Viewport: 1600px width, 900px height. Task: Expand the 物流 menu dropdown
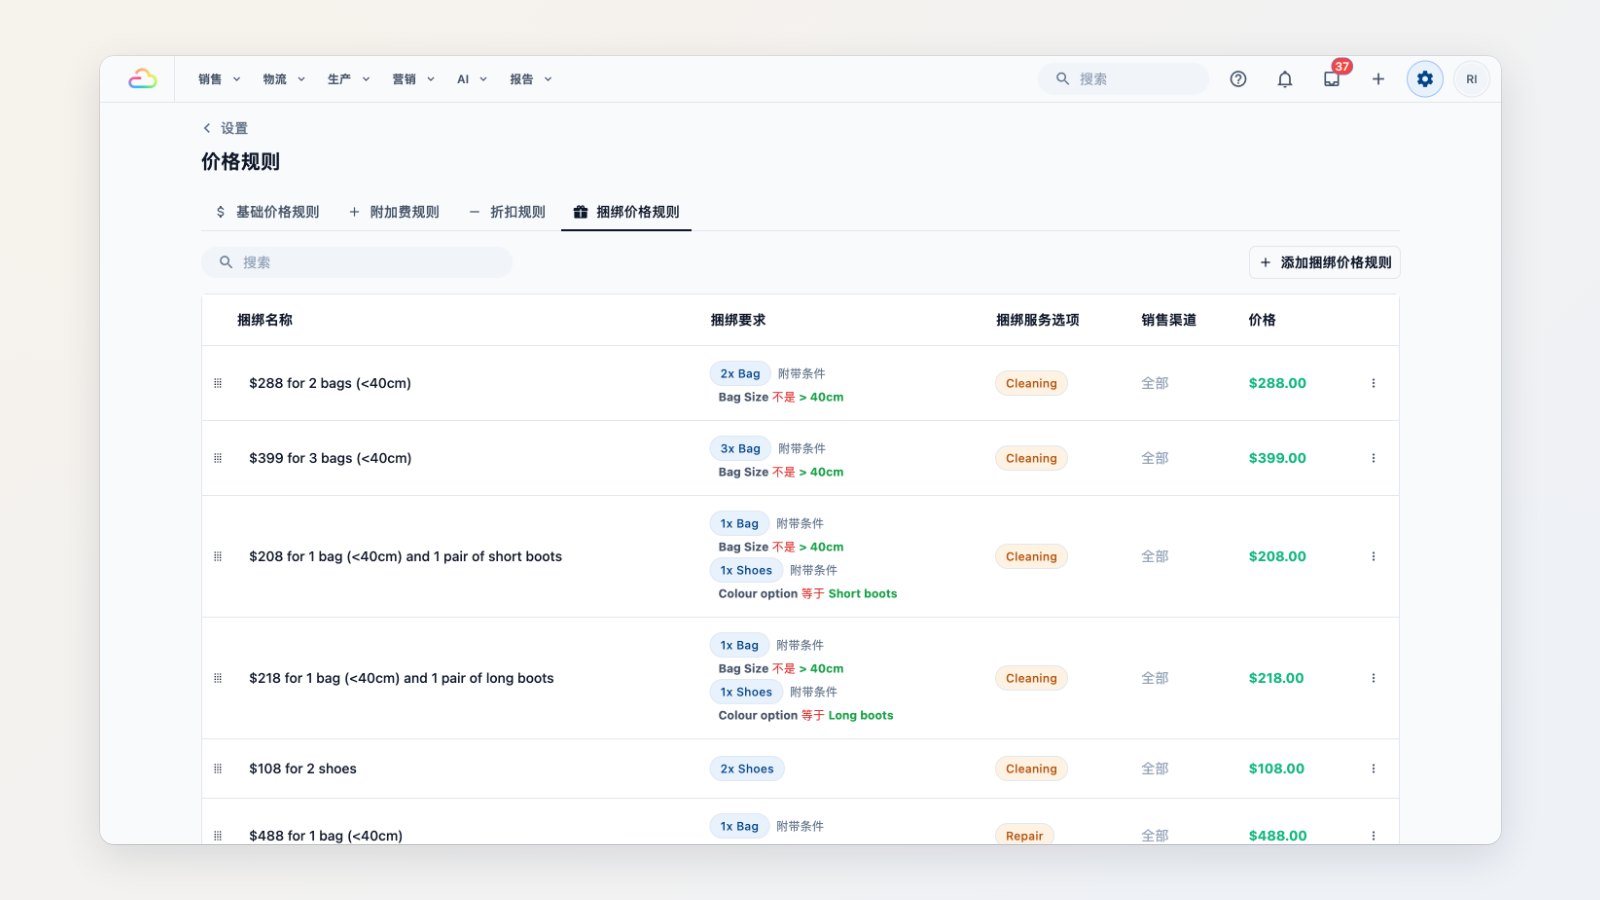[x=284, y=79]
